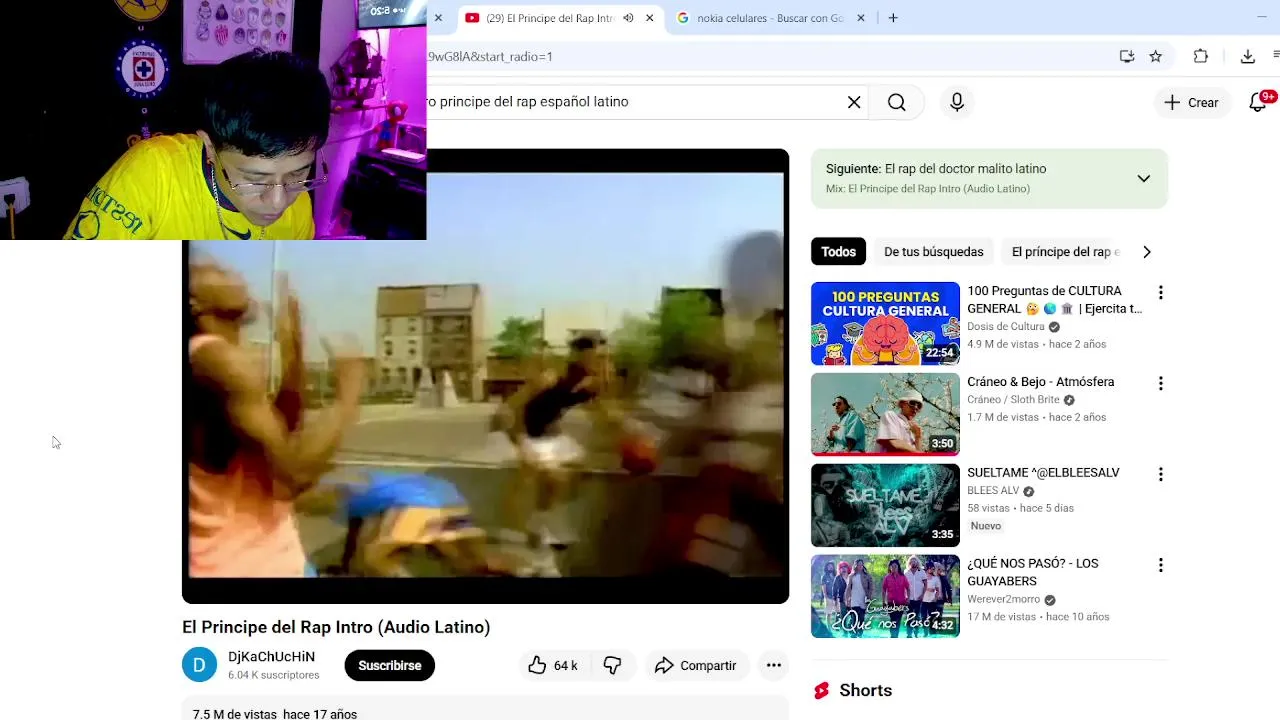Open the browser extensions puzzle icon
This screenshot has width=1280, height=720.
[1201, 57]
